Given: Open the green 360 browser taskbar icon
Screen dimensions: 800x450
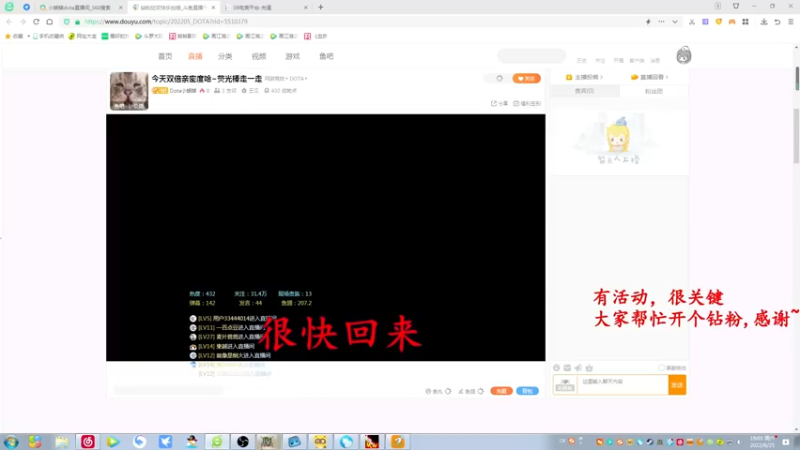Looking at the screenshot, I should click(x=217, y=441).
